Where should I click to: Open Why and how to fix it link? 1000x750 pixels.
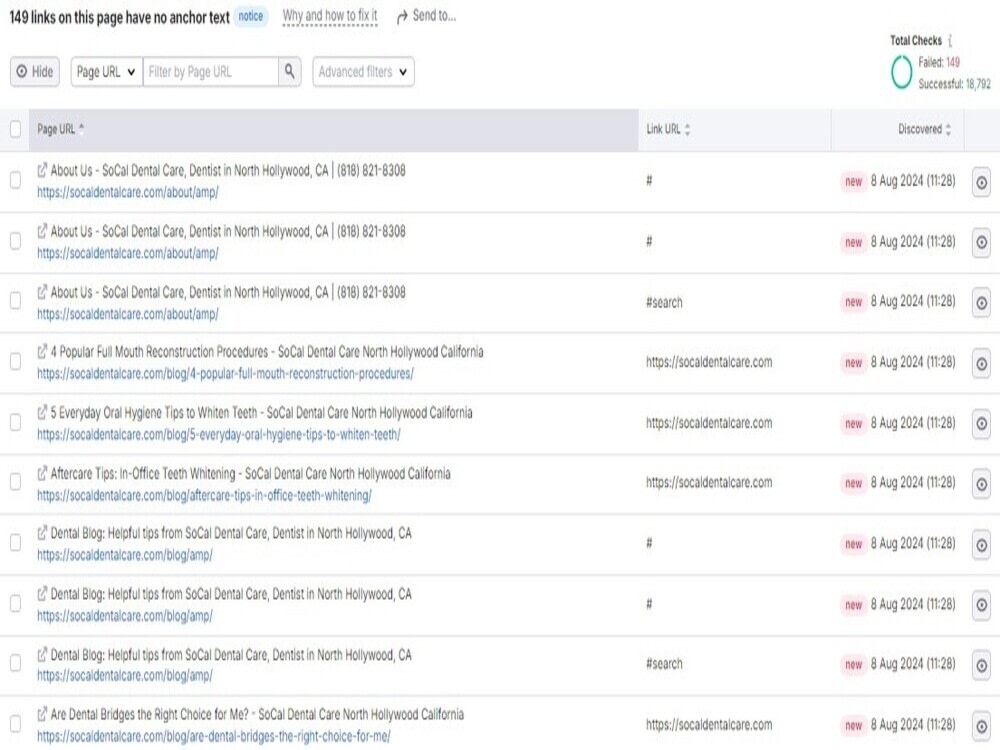(330, 16)
